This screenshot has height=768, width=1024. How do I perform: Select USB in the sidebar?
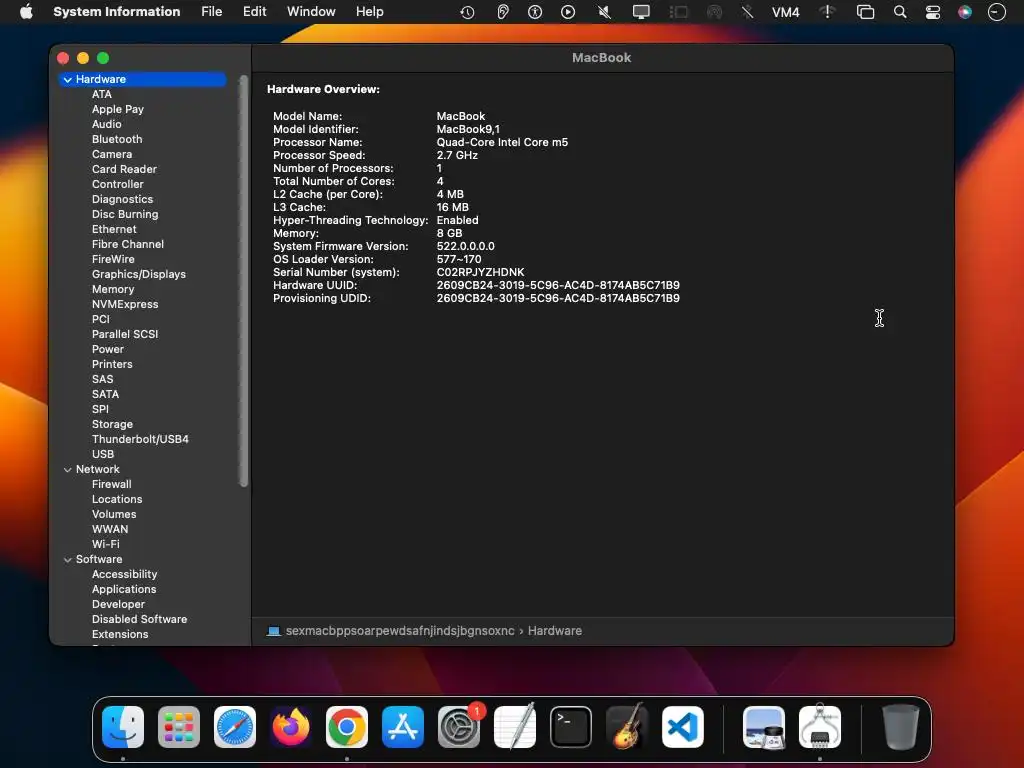pos(103,455)
